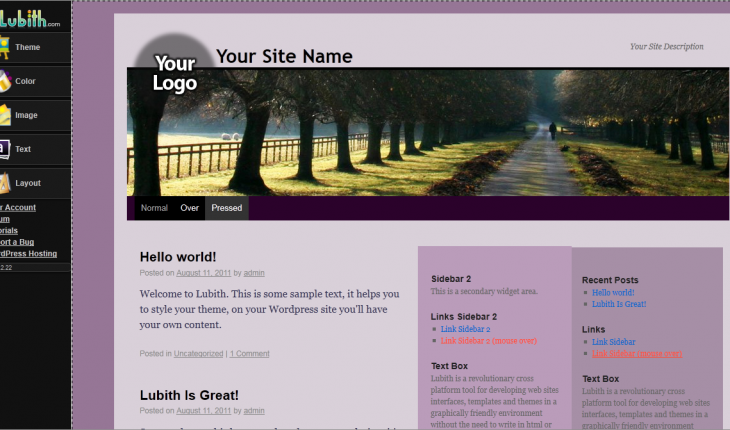The height and width of the screenshot is (430, 730).
Task: Open the Uncategorized category link
Action: (x=198, y=354)
